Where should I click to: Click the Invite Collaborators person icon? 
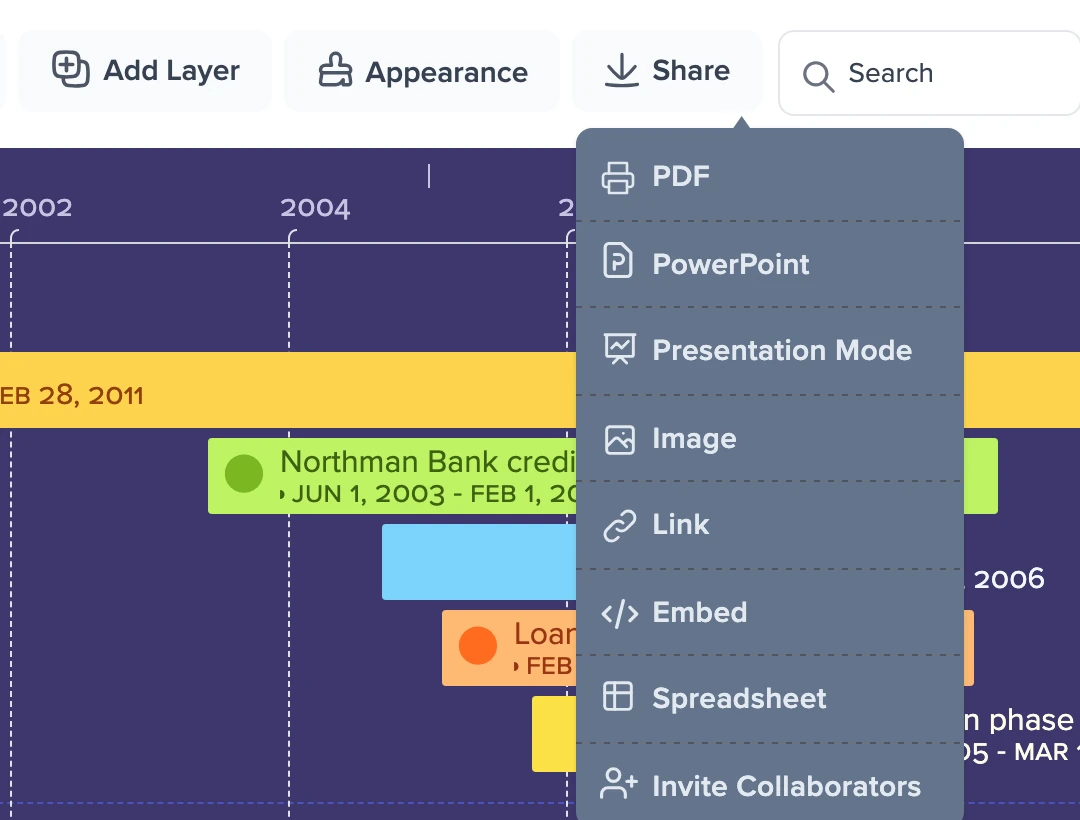click(619, 784)
